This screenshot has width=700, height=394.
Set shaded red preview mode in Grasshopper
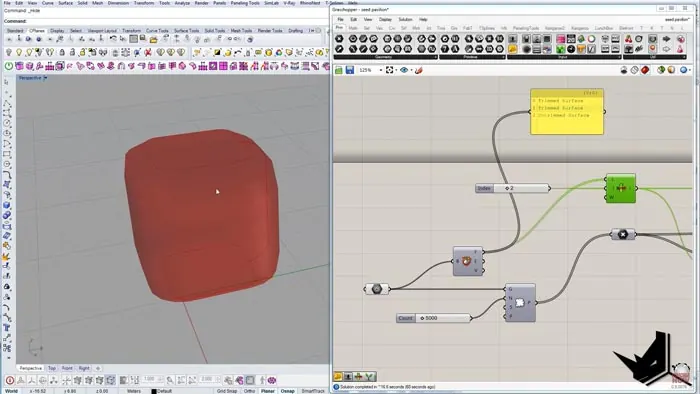[x=645, y=70]
